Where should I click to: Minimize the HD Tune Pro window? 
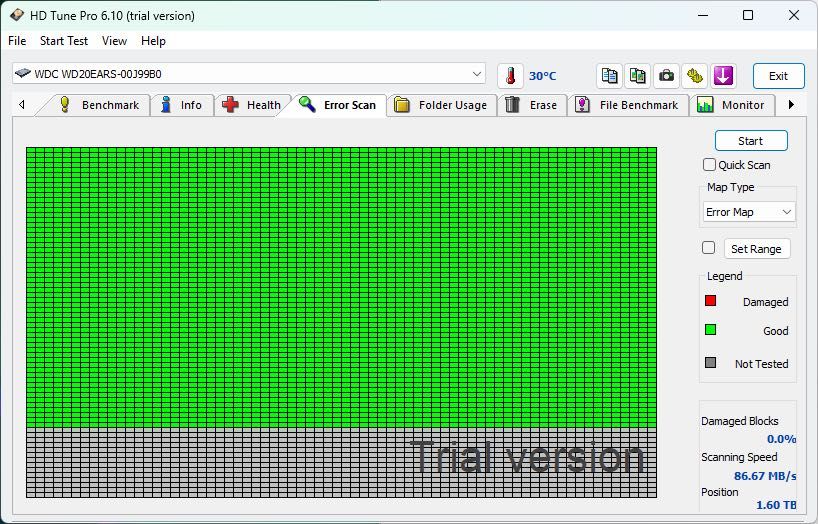pos(703,15)
